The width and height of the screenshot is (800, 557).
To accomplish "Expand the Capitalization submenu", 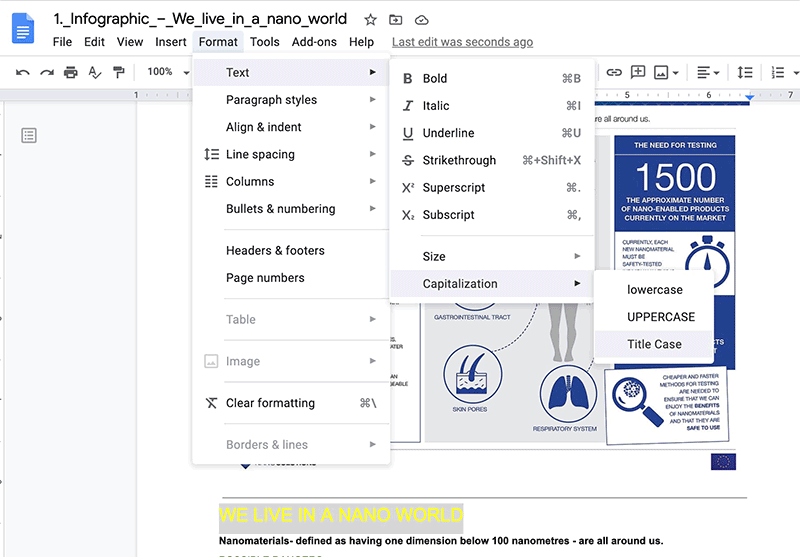I will tap(492, 284).
